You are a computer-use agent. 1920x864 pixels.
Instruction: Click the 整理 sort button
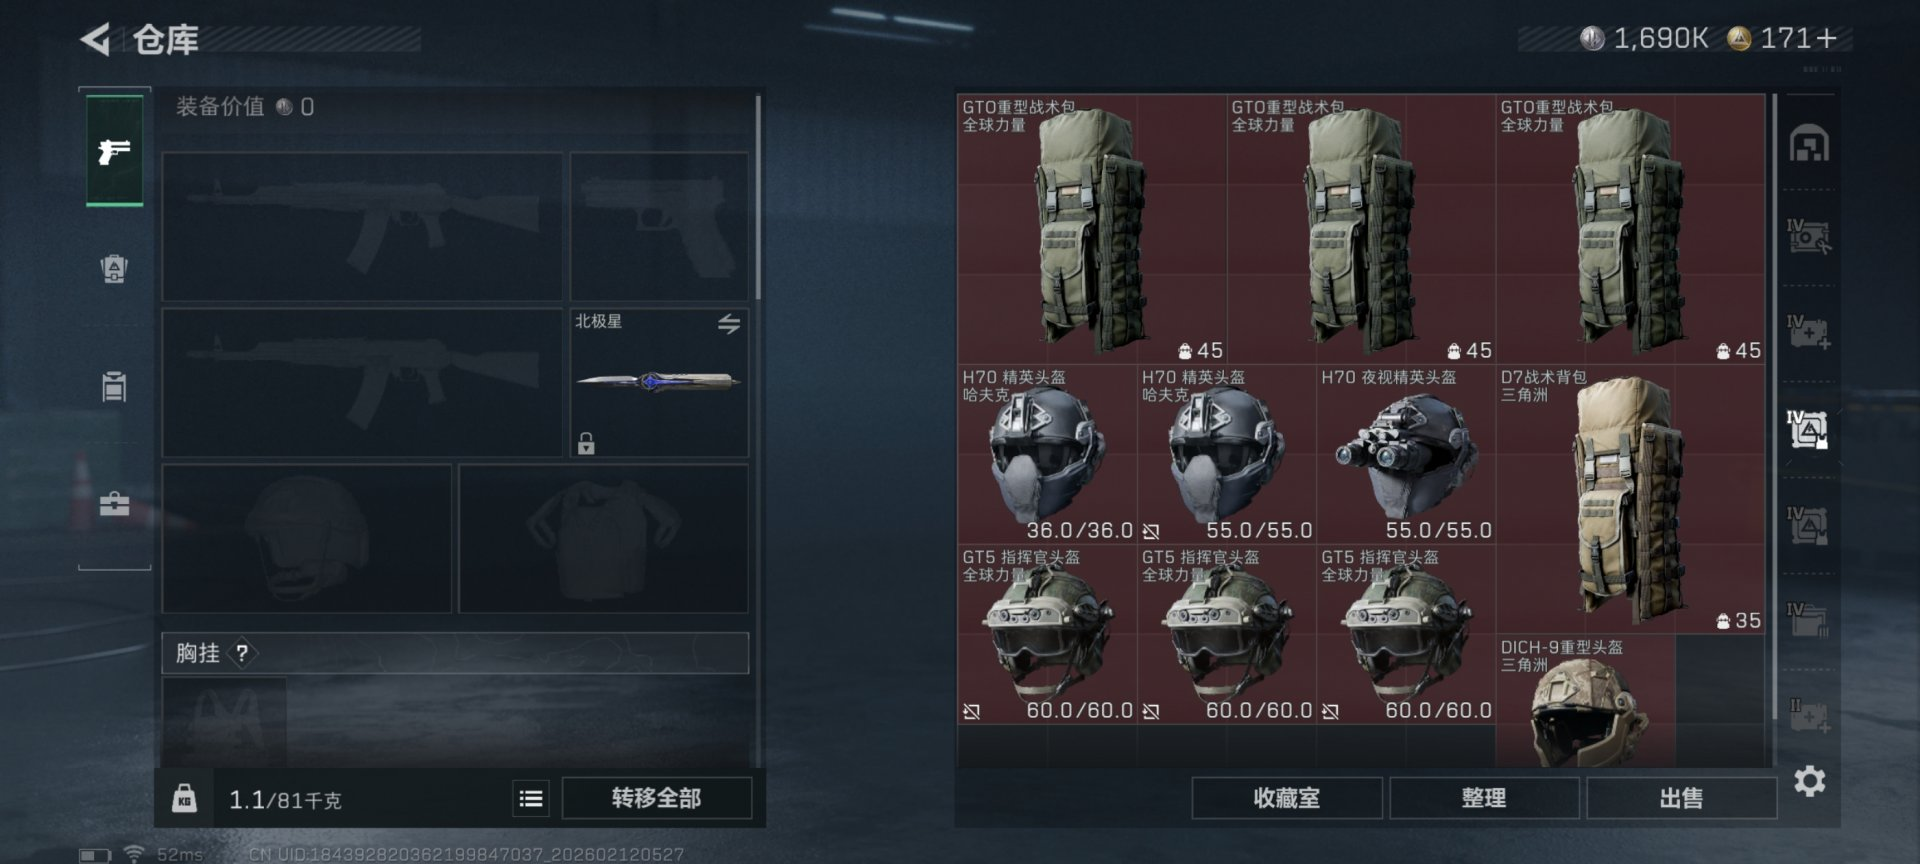1484,798
